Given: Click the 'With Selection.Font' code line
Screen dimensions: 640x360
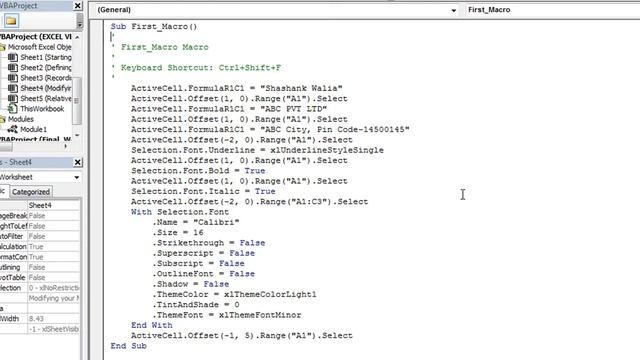Looking at the screenshot, I should (180, 212).
